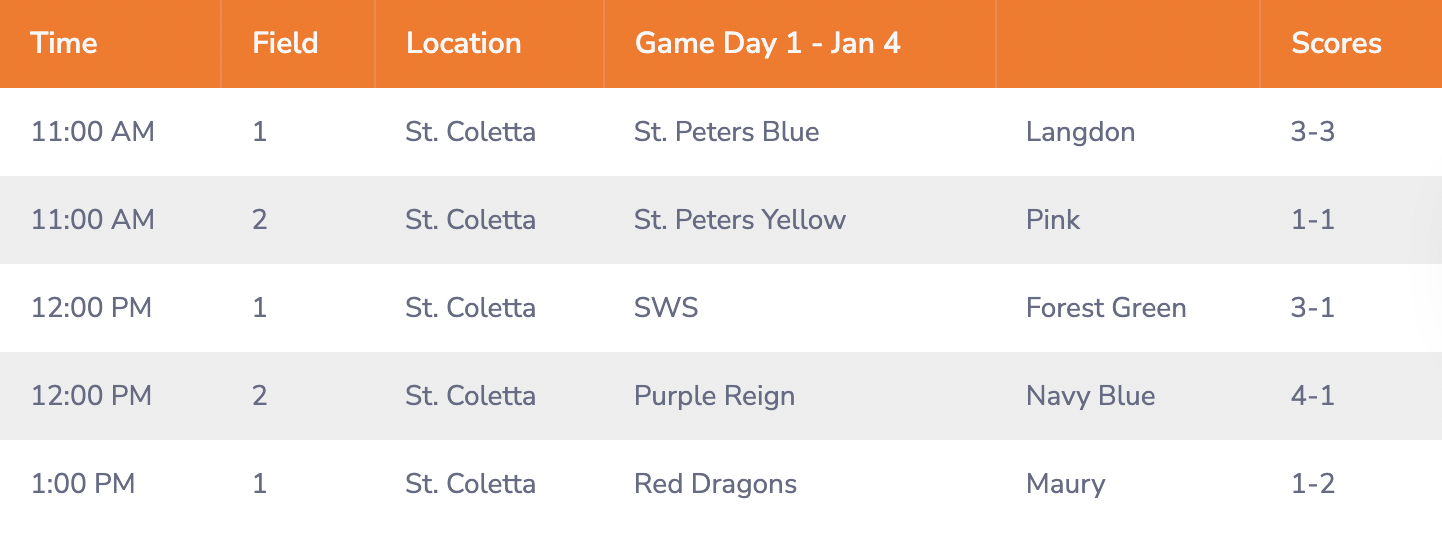
Task: Select the Langdon team name
Action: click(1080, 132)
